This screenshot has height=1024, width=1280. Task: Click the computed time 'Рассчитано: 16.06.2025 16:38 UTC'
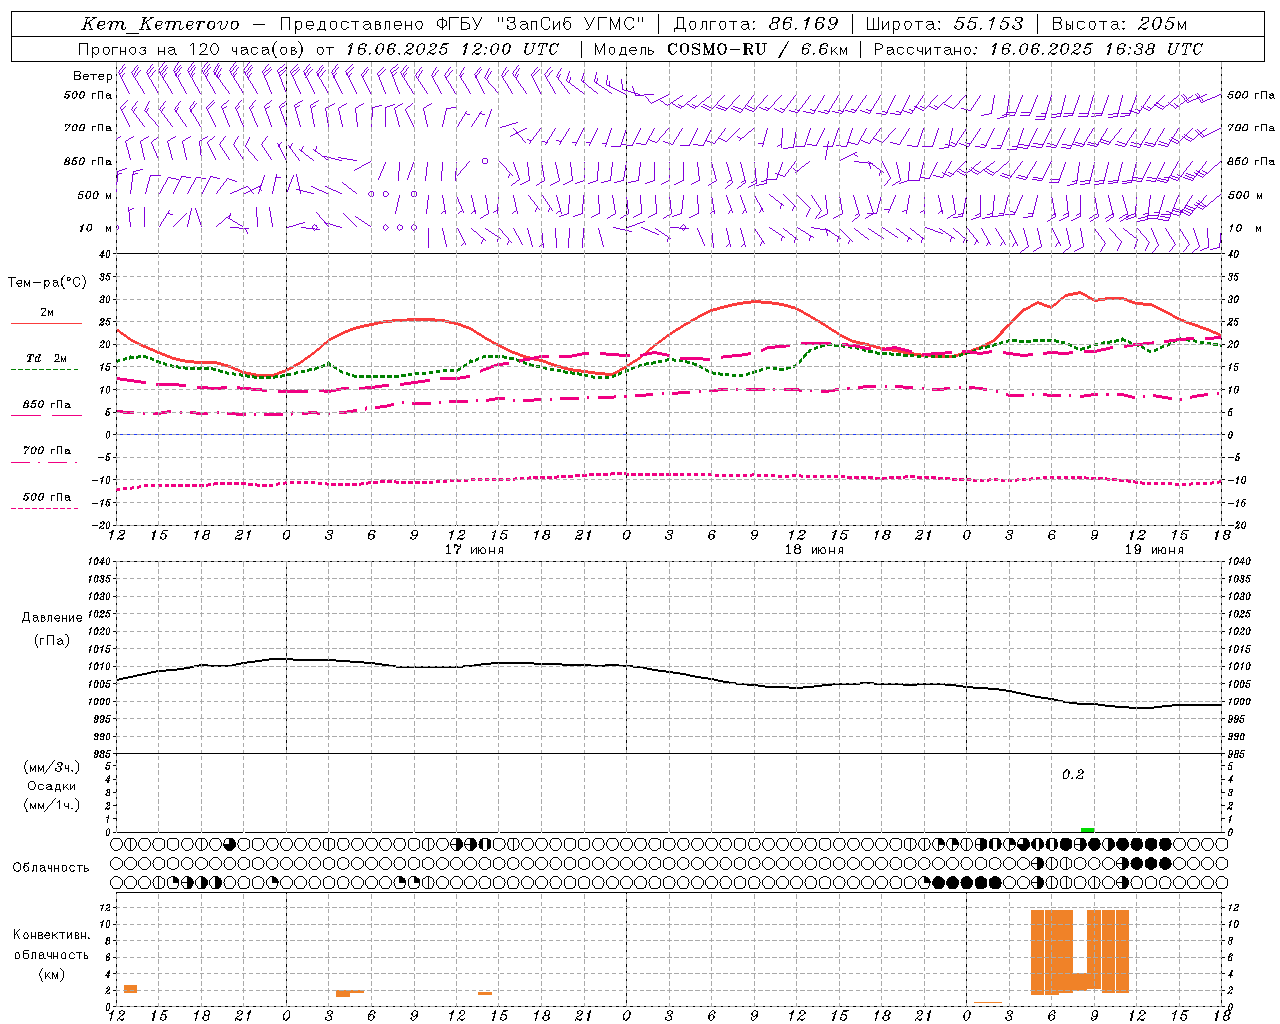(1038, 49)
